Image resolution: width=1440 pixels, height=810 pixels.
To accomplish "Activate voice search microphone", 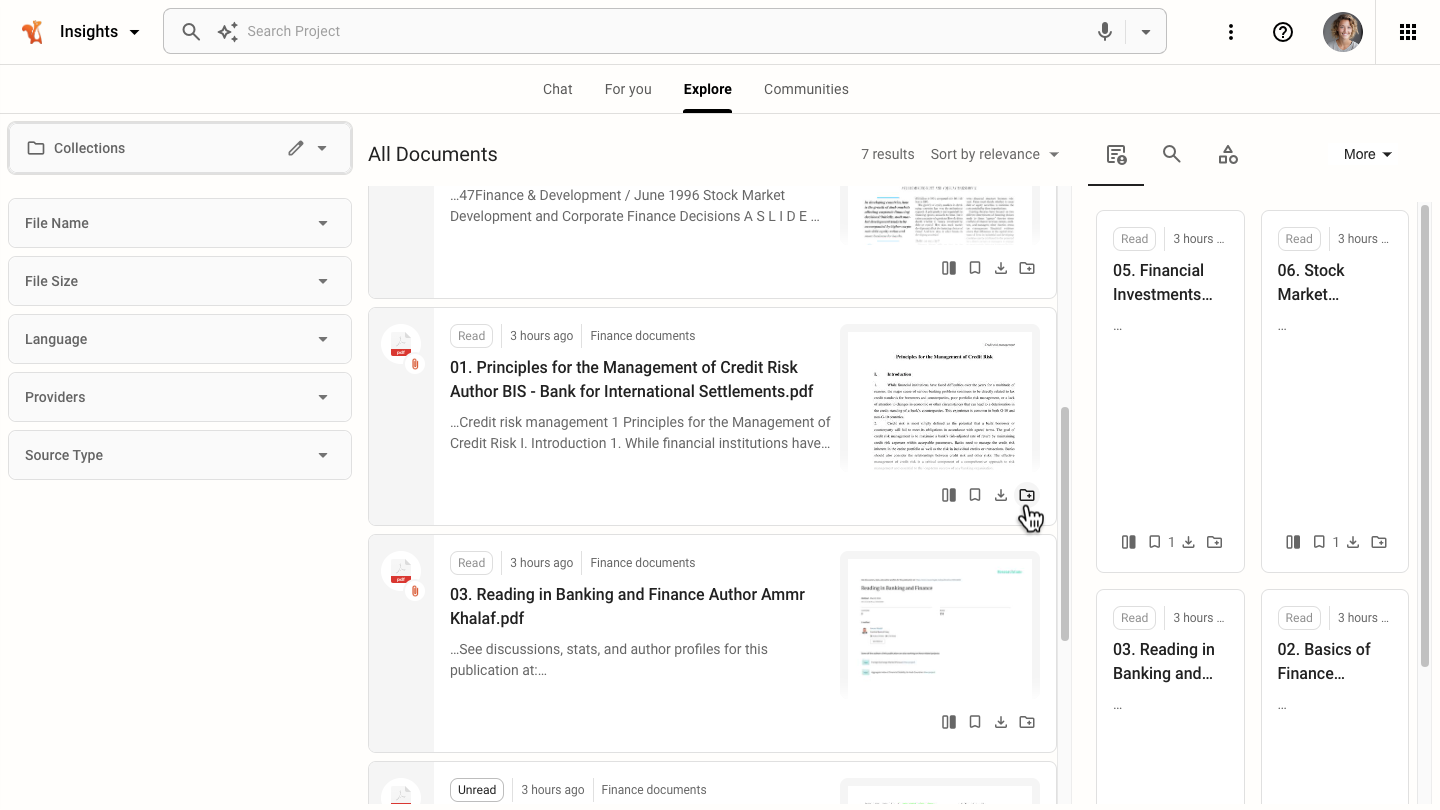I will 1105,32.
